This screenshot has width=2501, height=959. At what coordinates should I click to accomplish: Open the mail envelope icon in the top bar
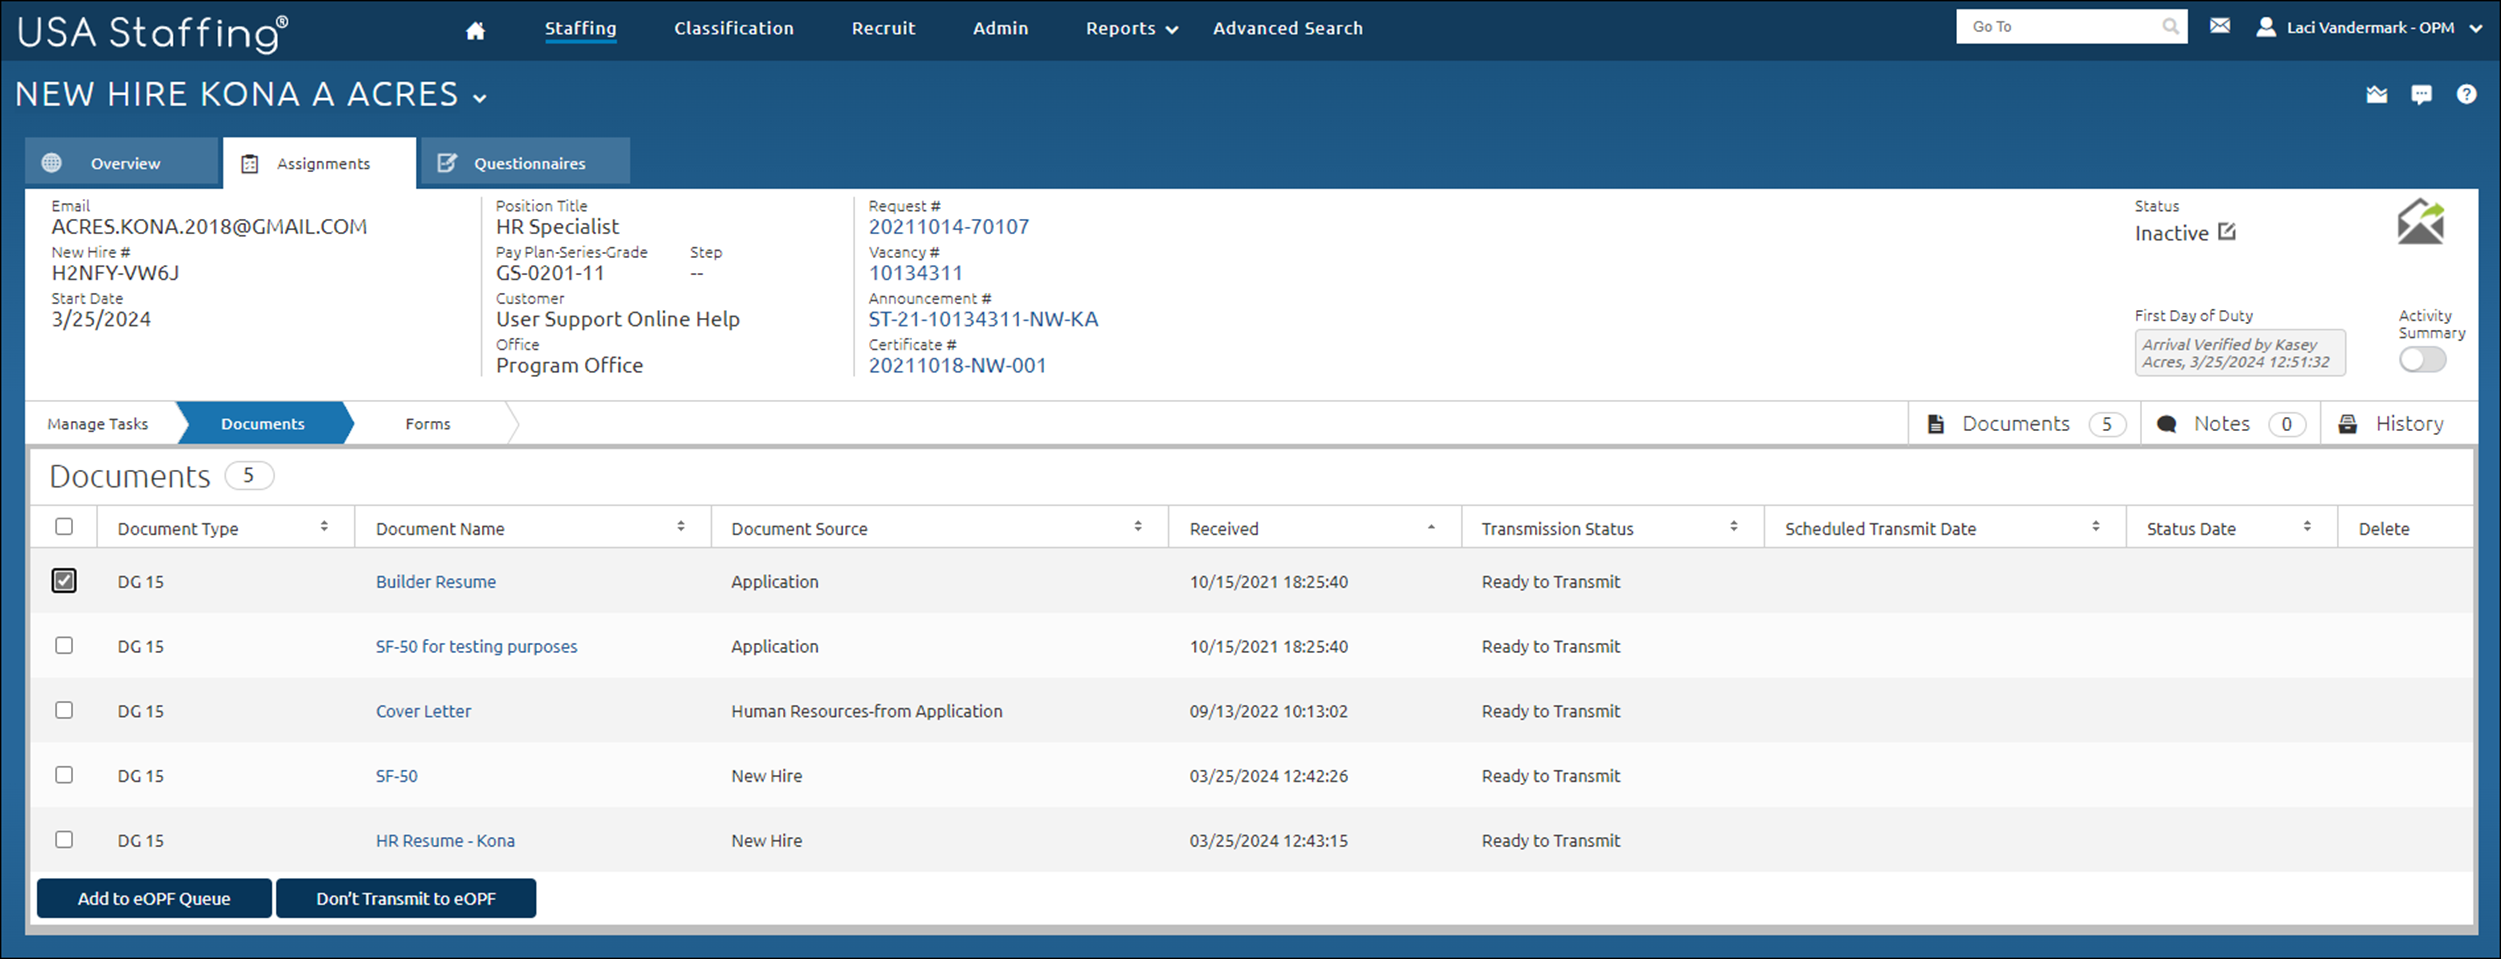click(2220, 26)
